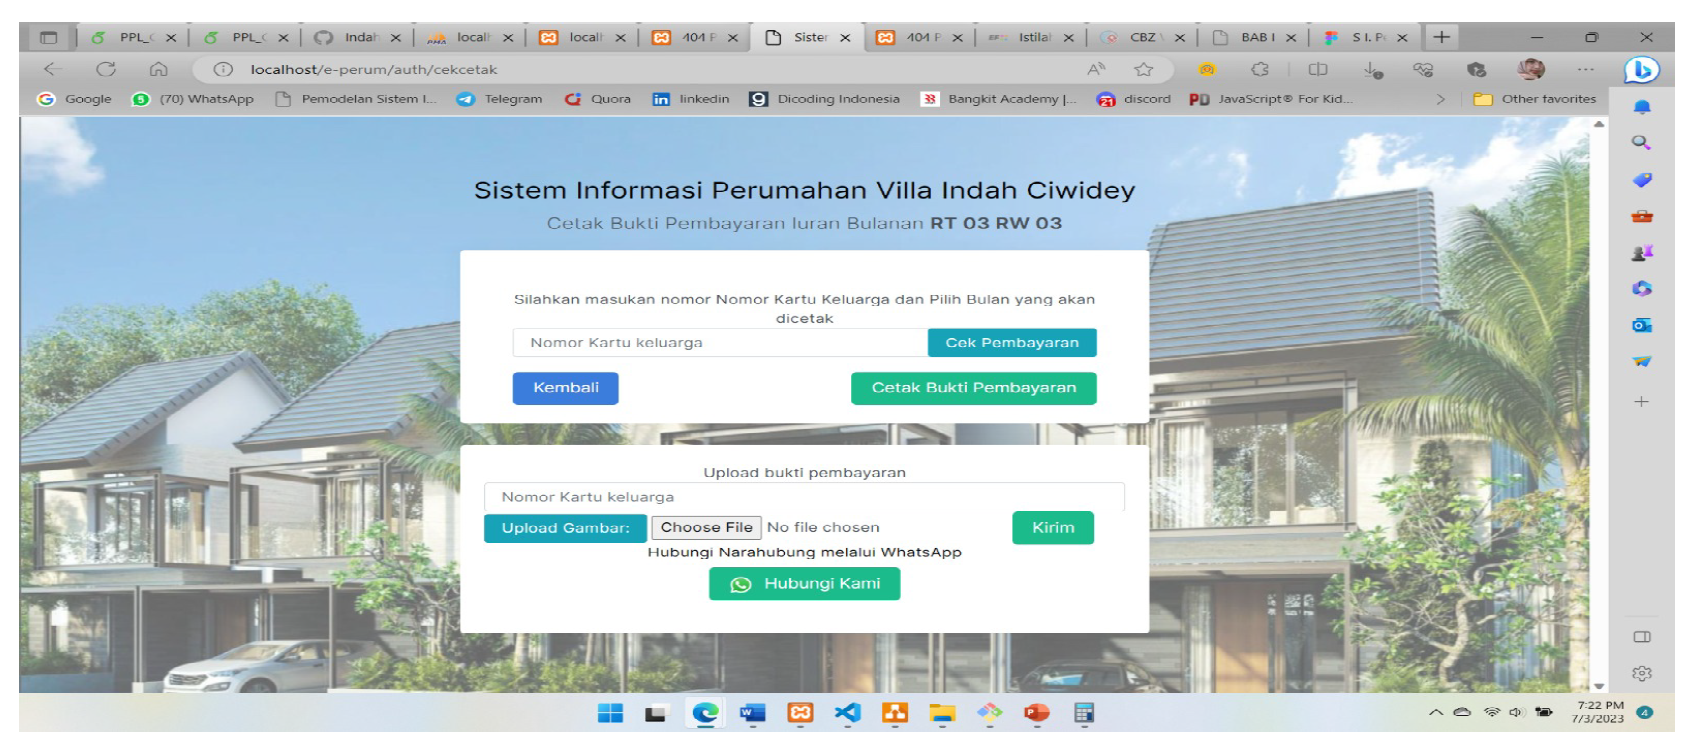Open the sidebar search magnifier icon
The width and height of the screenshot is (1697, 756).
(x=1641, y=143)
